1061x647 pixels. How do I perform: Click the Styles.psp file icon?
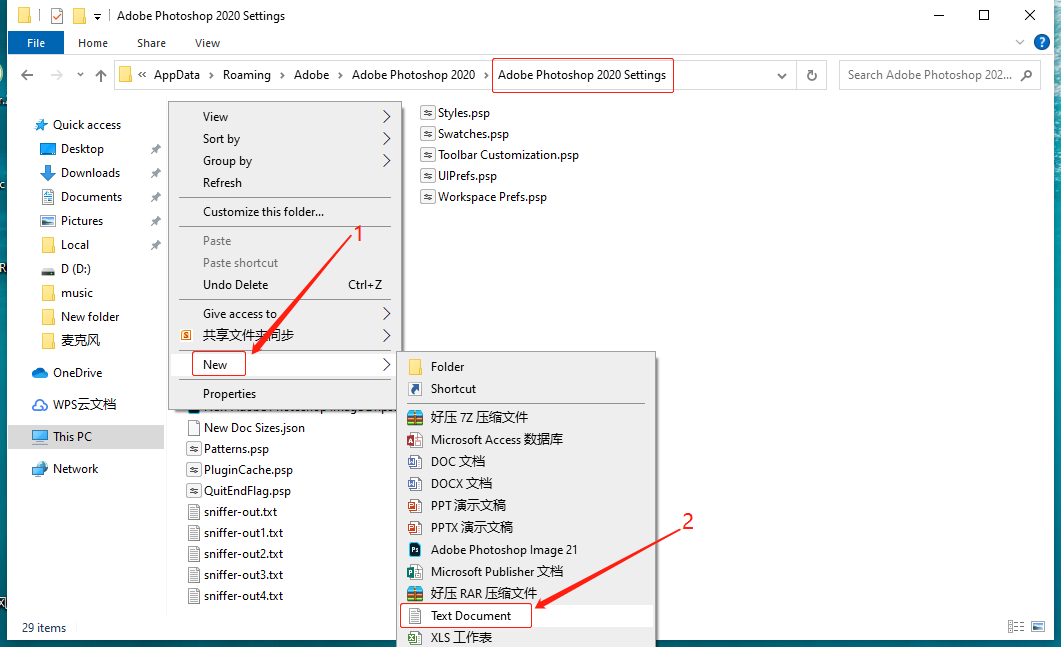coord(428,113)
